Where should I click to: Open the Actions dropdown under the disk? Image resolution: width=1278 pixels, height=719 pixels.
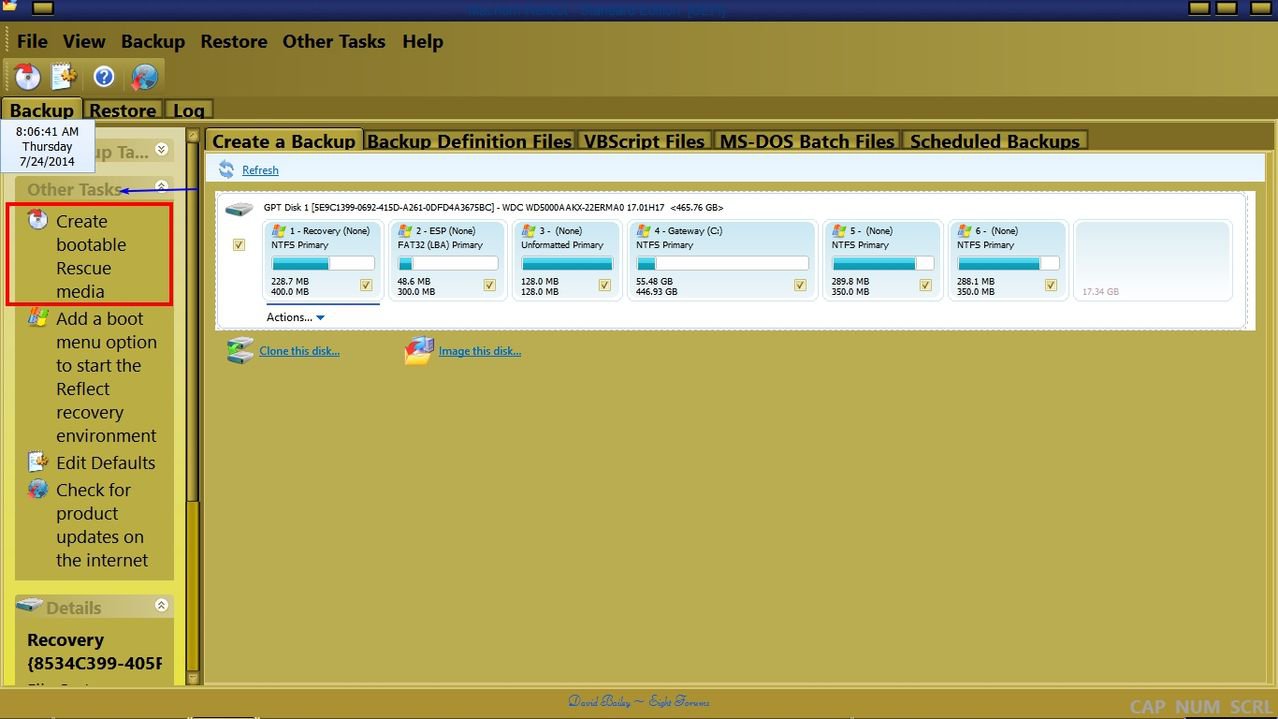pos(295,317)
